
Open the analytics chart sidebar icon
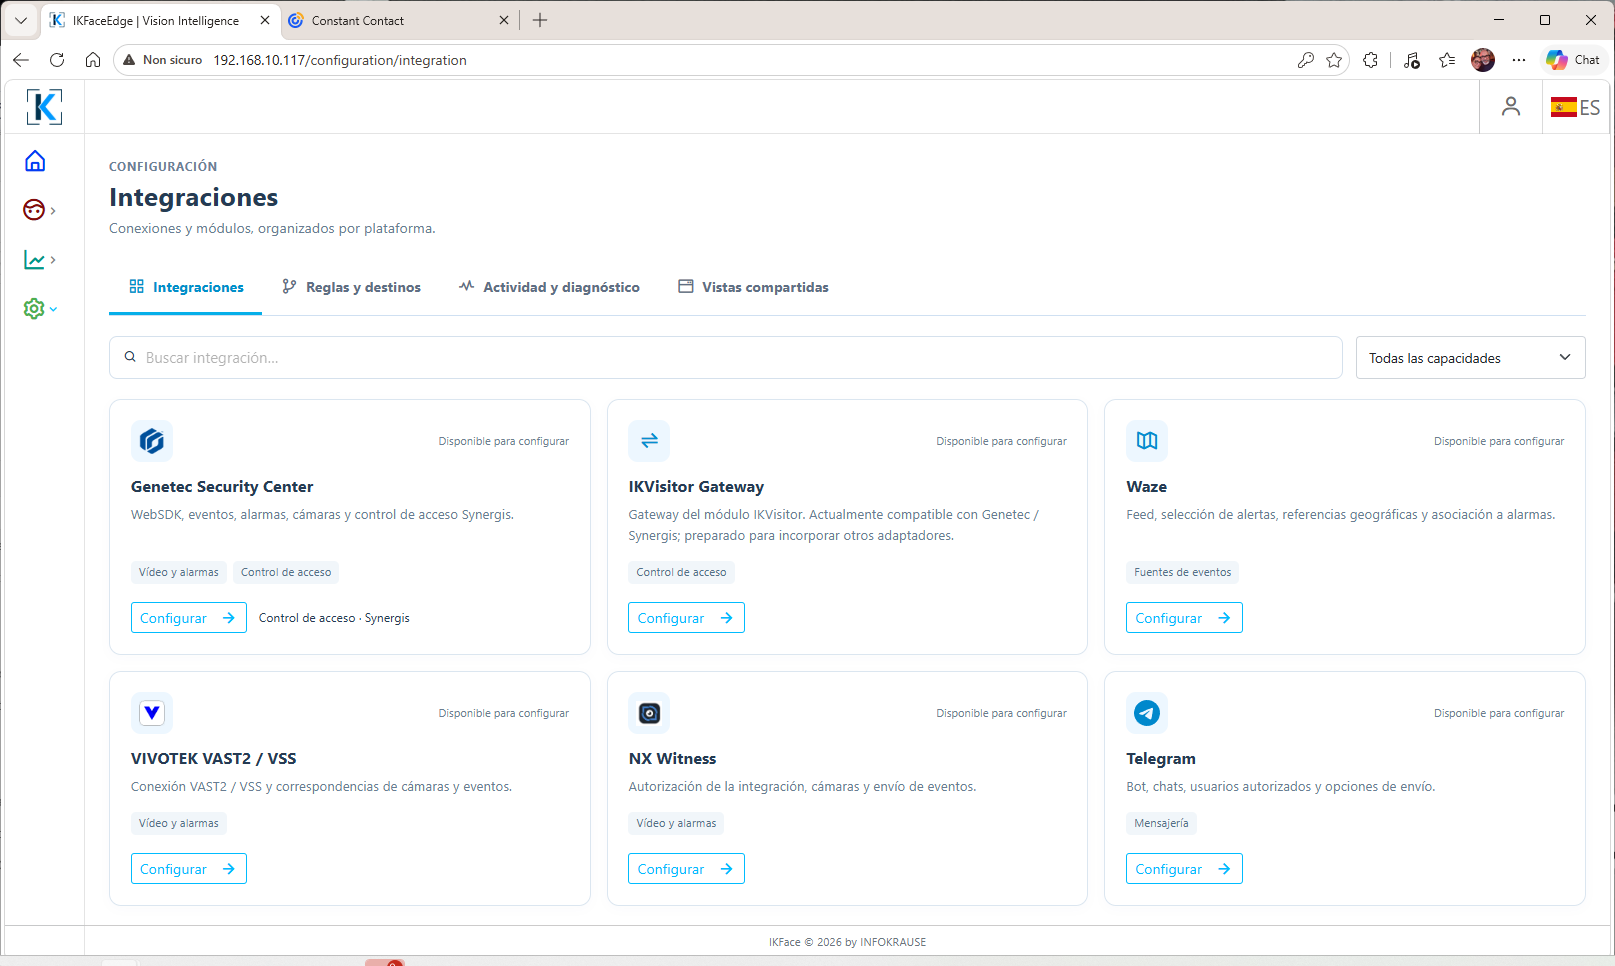[34, 260]
